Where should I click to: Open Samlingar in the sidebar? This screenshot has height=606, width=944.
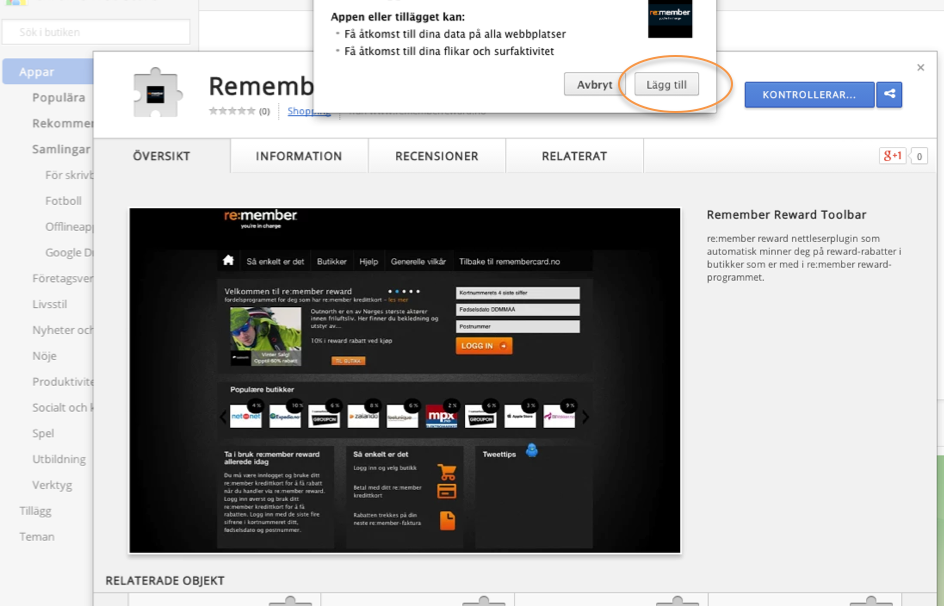click(x=61, y=149)
